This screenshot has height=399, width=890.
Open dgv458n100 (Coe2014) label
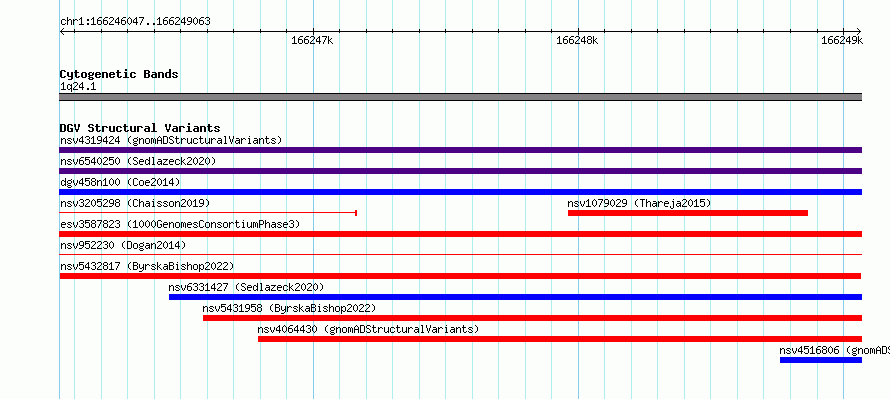pyautogui.click(x=120, y=182)
